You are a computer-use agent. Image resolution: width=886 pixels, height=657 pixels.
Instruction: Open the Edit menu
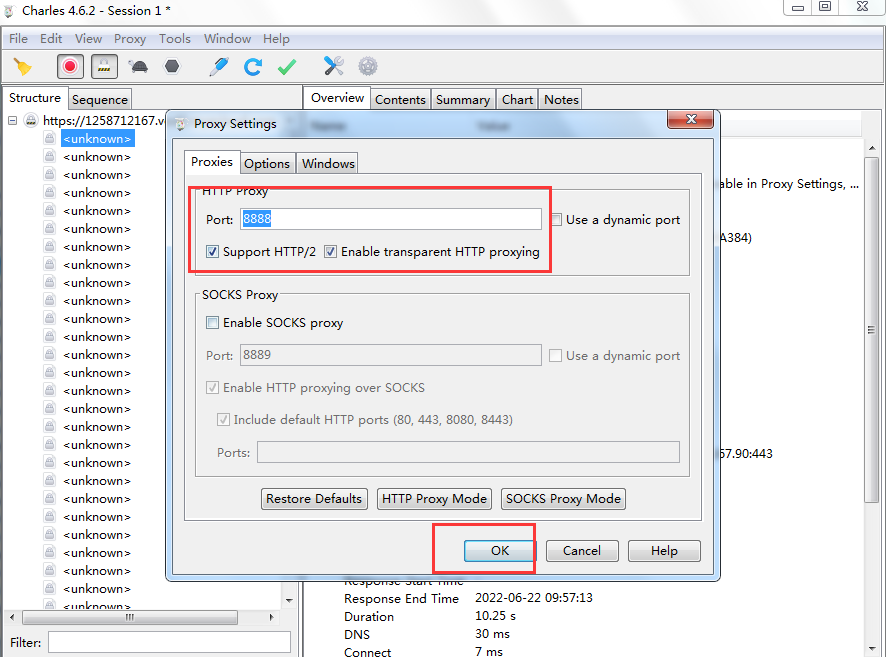pos(51,39)
